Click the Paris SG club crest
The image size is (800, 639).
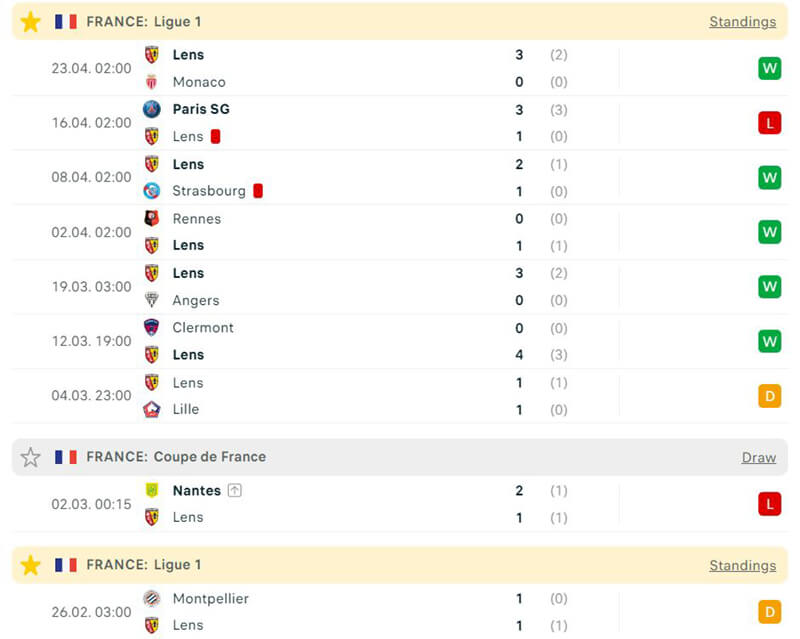pyautogui.click(x=152, y=109)
